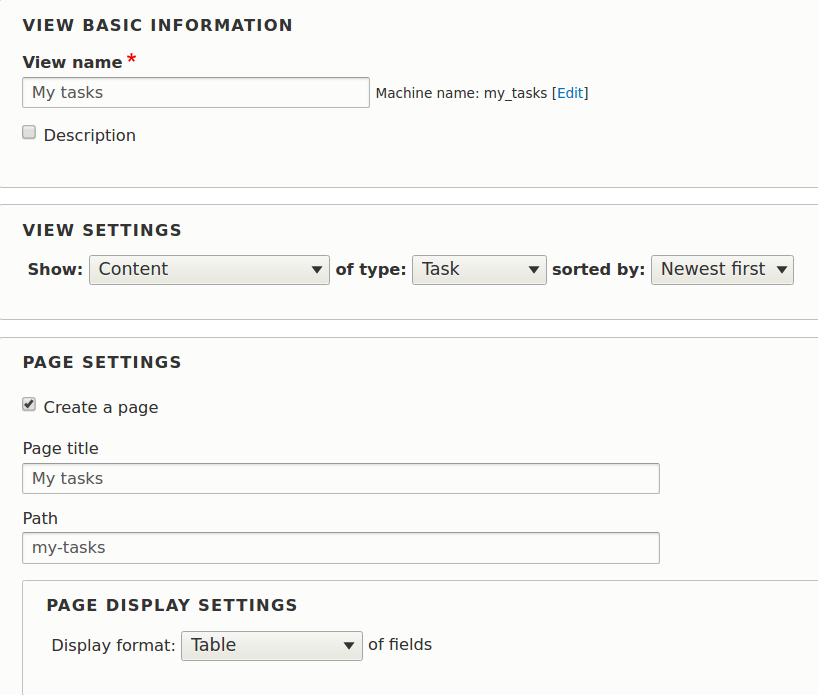Expand the 'of type' dropdown showing Task

pyautogui.click(x=479, y=270)
